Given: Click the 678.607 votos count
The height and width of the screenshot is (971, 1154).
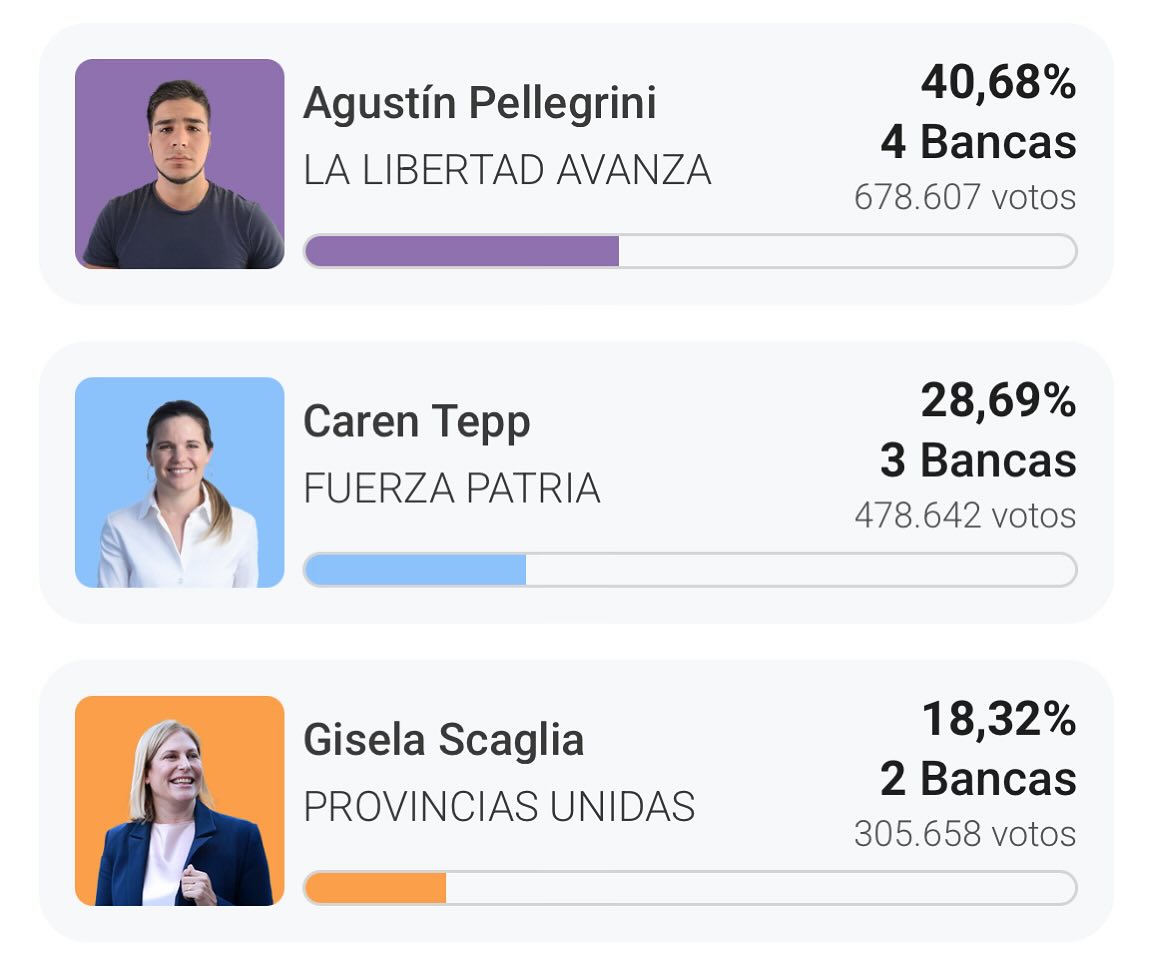Looking at the screenshot, I should pos(965,197).
